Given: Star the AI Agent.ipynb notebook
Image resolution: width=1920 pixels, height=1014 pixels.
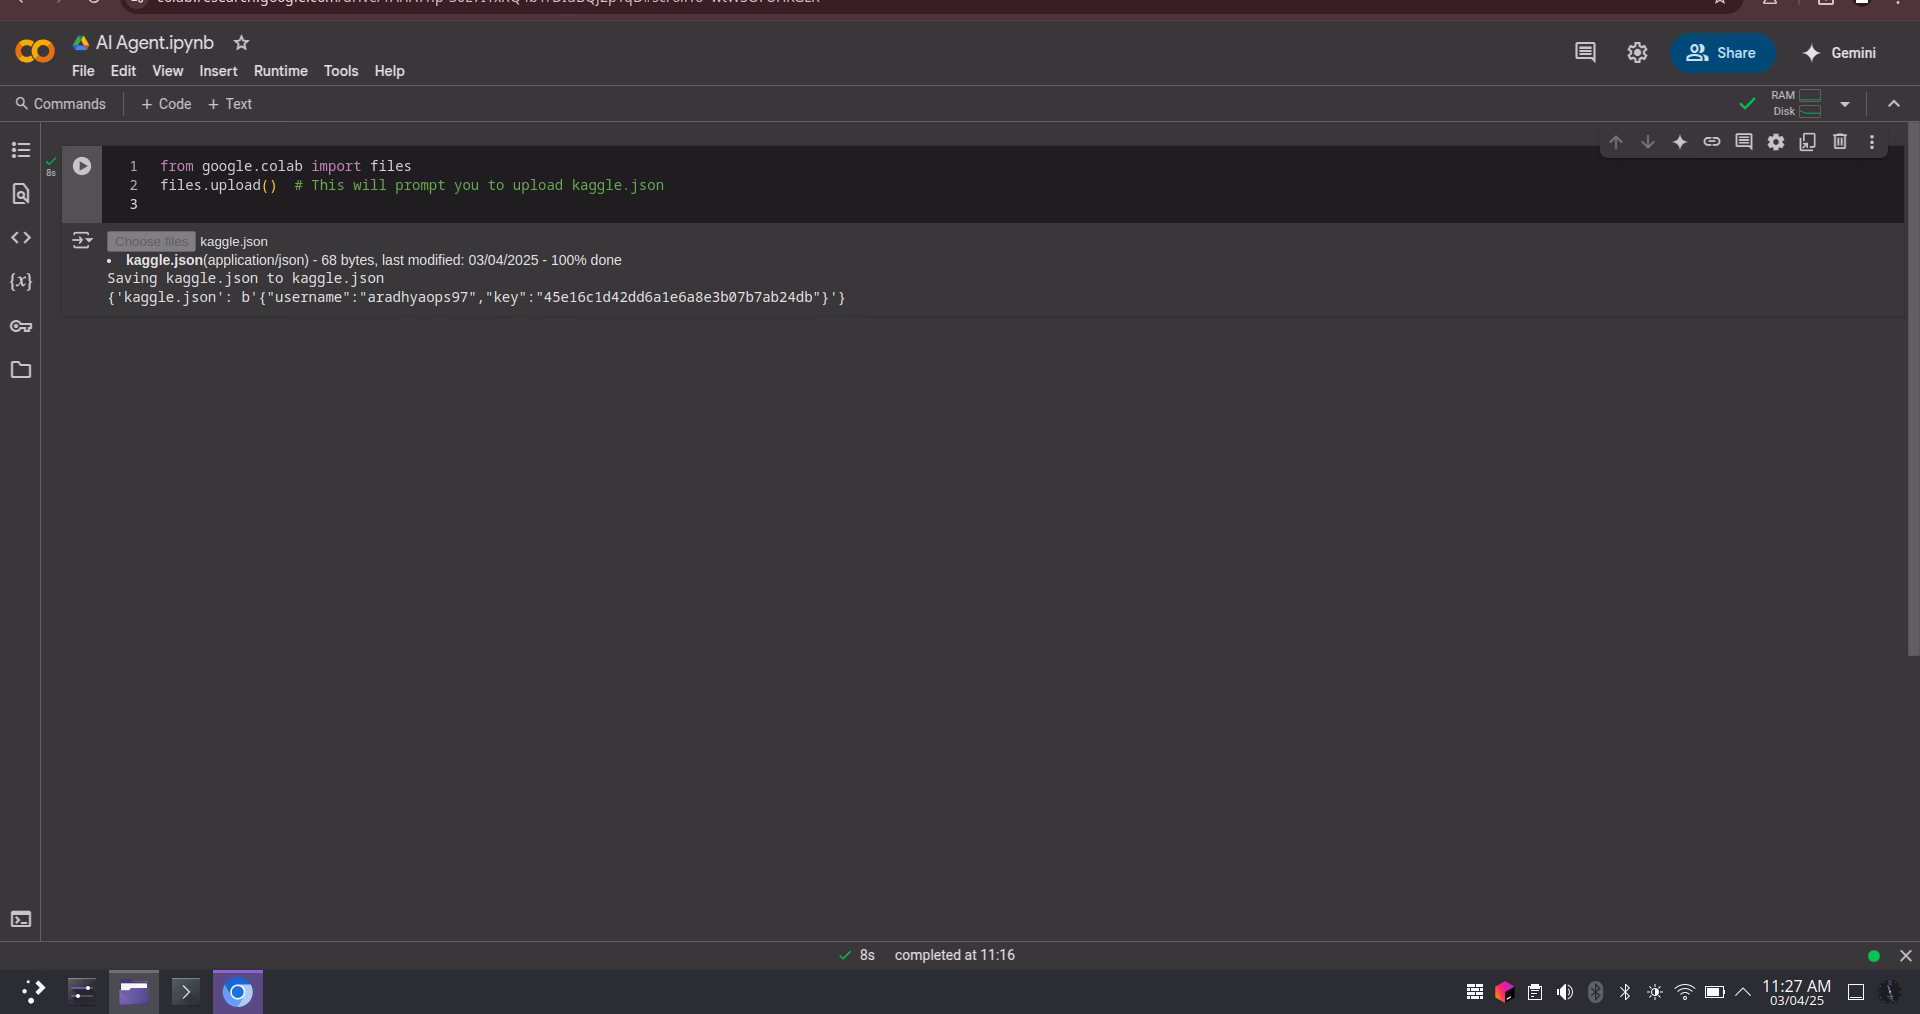Looking at the screenshot, I should (x=241, y=43).
